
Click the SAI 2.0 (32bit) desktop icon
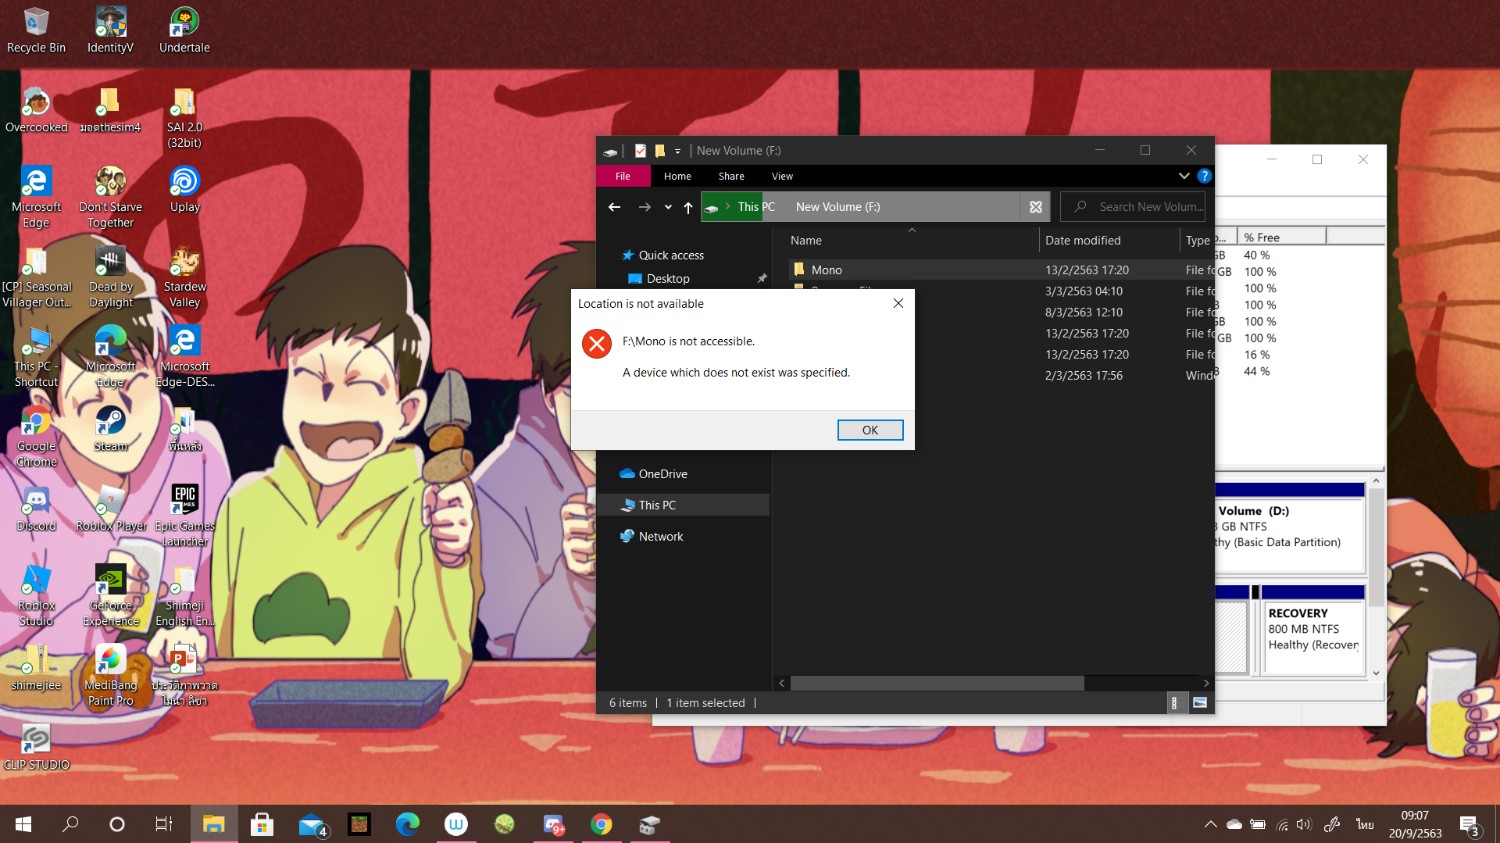tap(184, 118)
